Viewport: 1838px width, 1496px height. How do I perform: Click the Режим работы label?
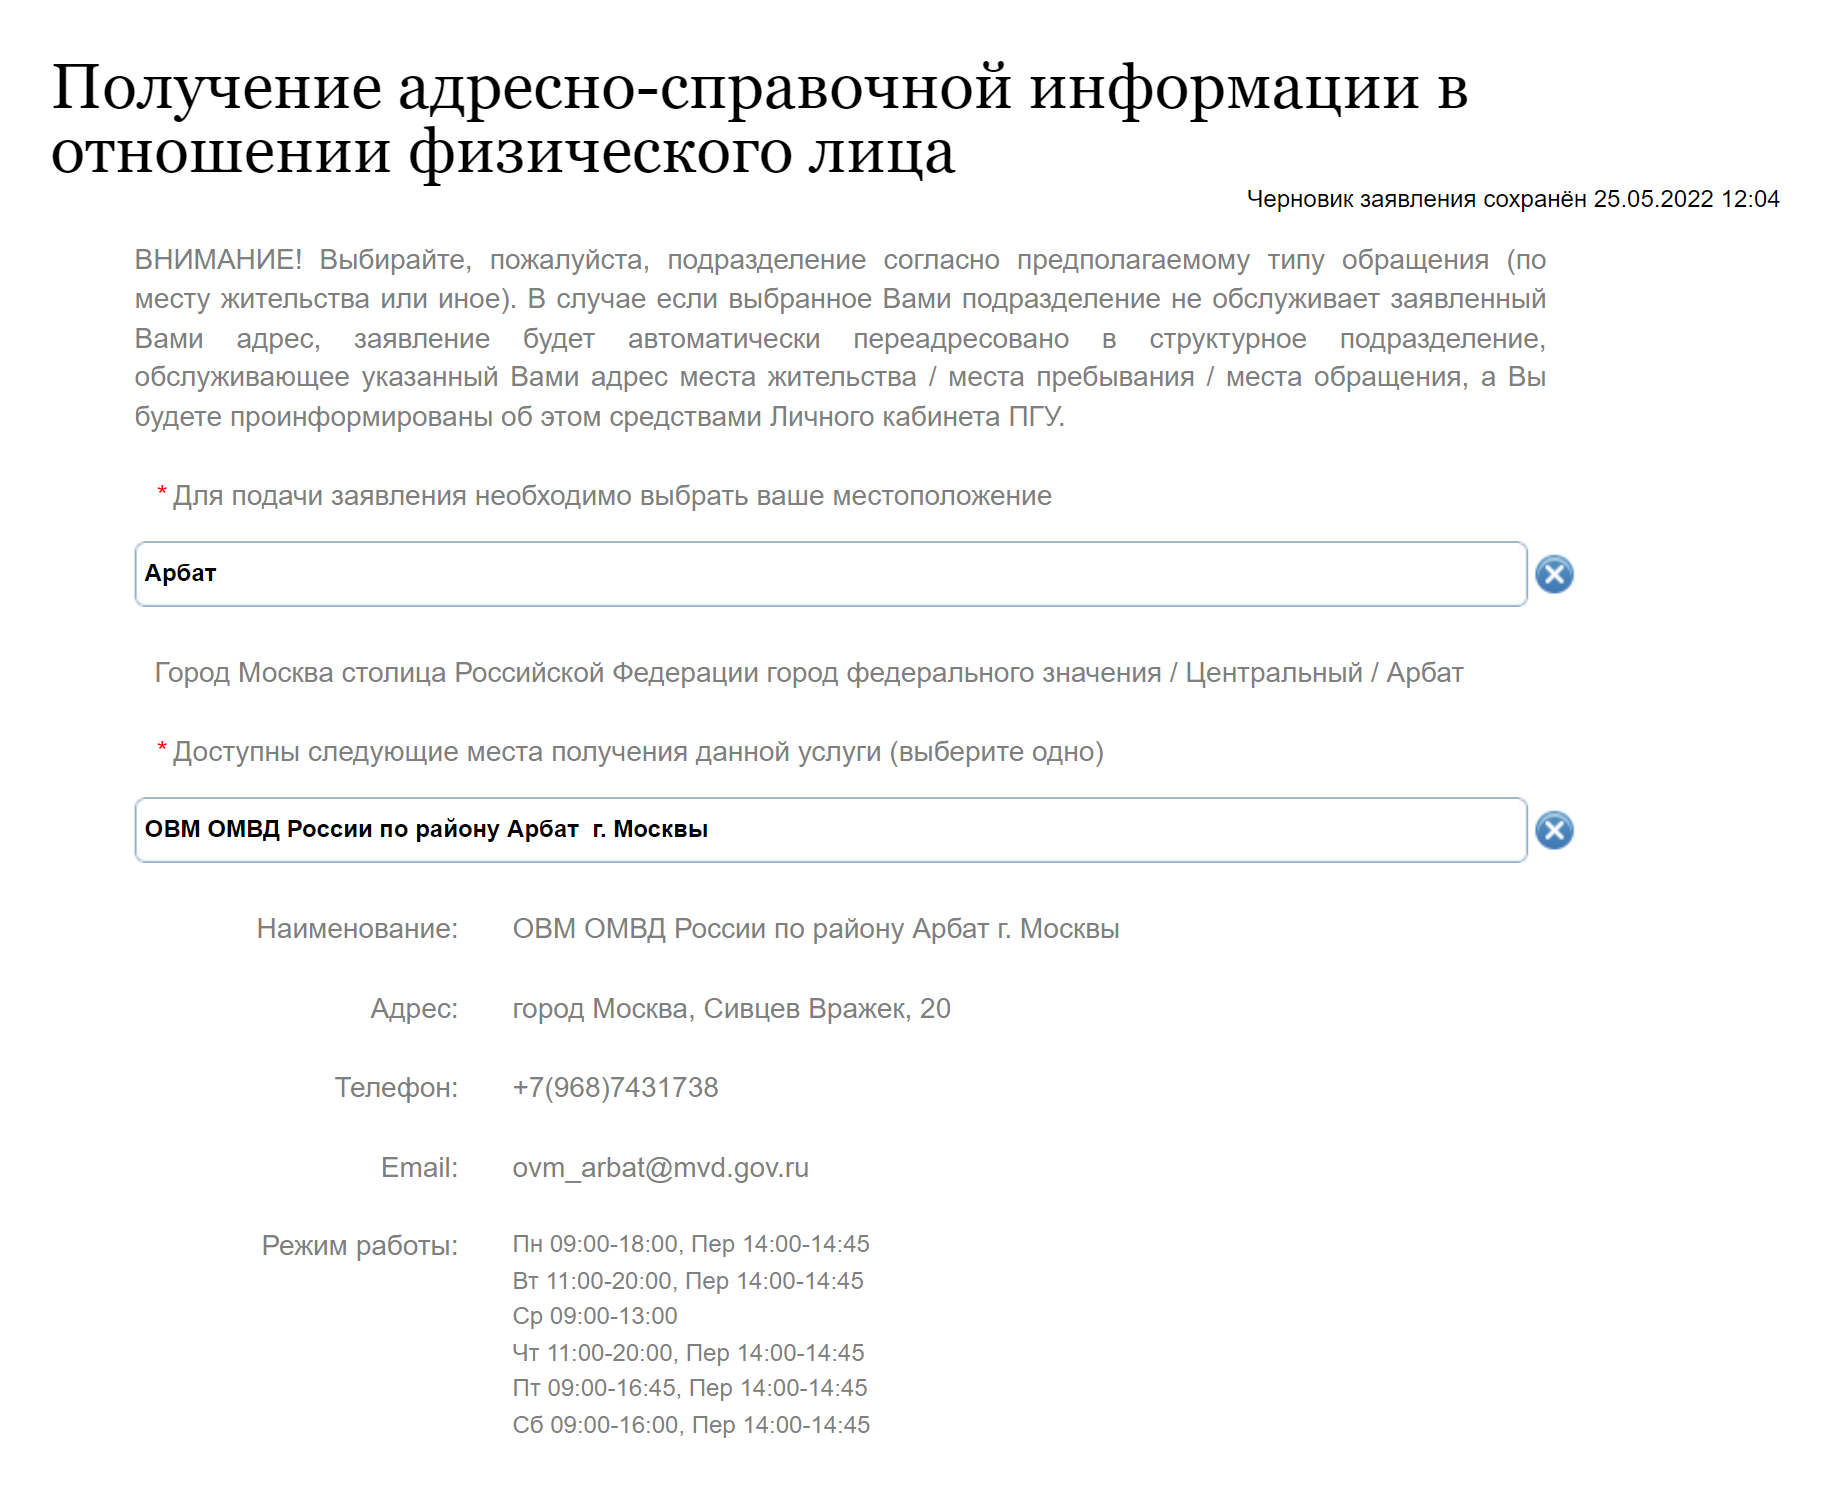pos(359,1246)
